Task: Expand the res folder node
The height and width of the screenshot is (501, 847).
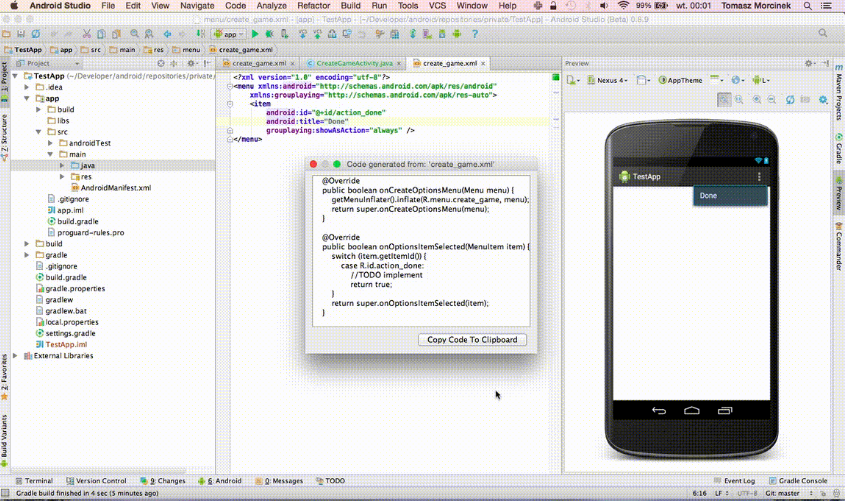Action: point(62,177)
